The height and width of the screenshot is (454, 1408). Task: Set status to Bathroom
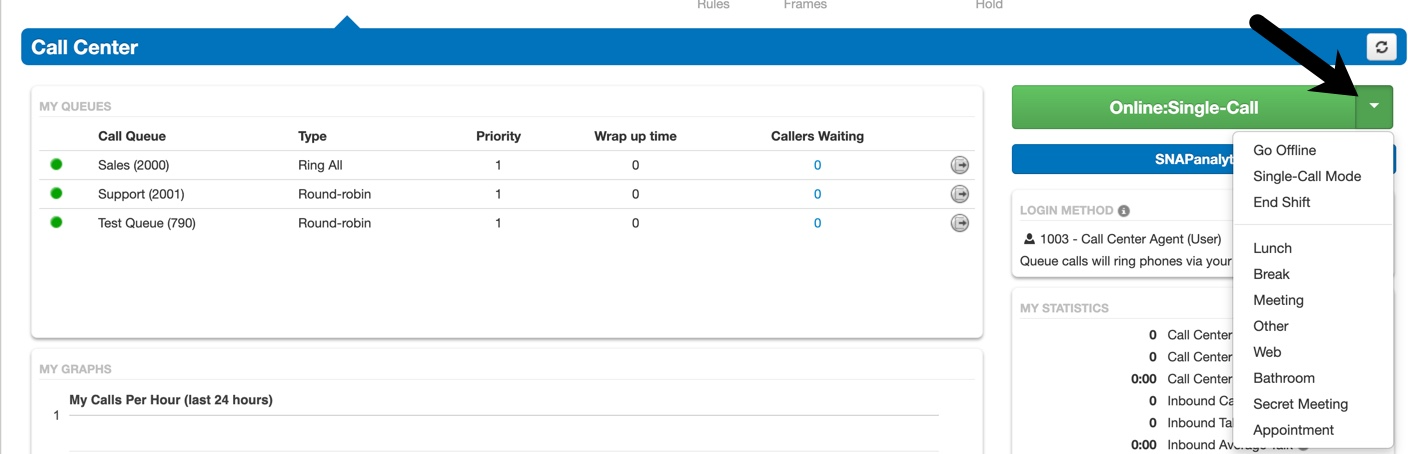pyautogui.click(x=1284, y=378)
